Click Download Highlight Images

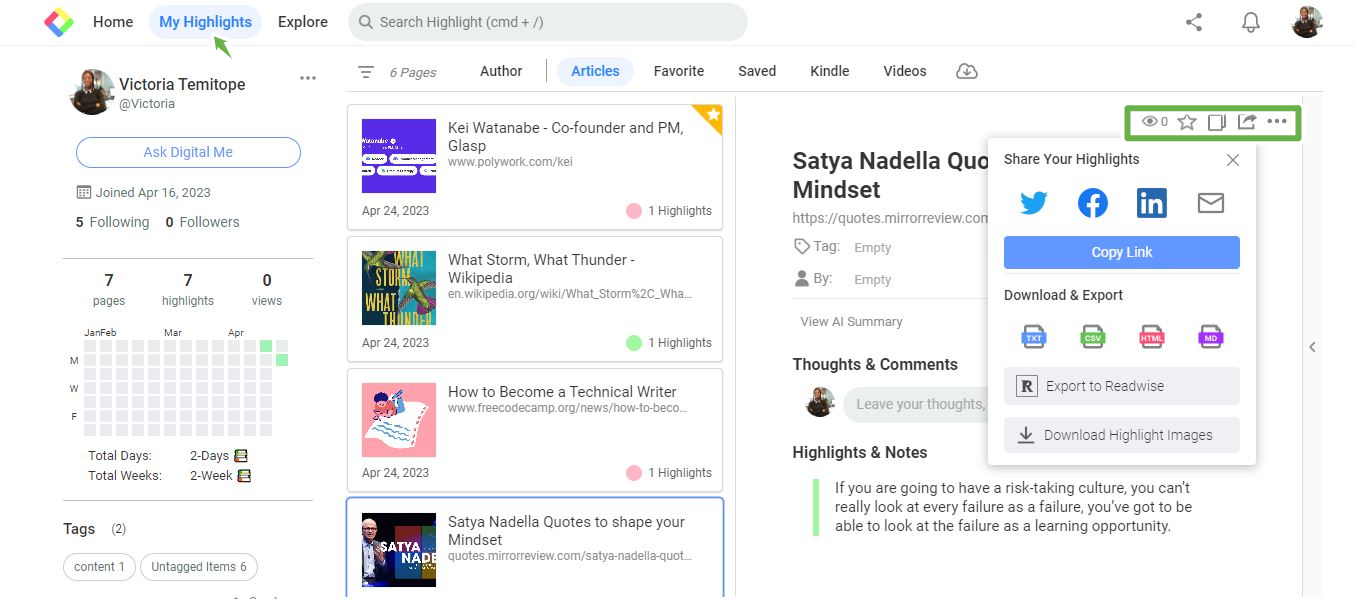(1122, 435)
